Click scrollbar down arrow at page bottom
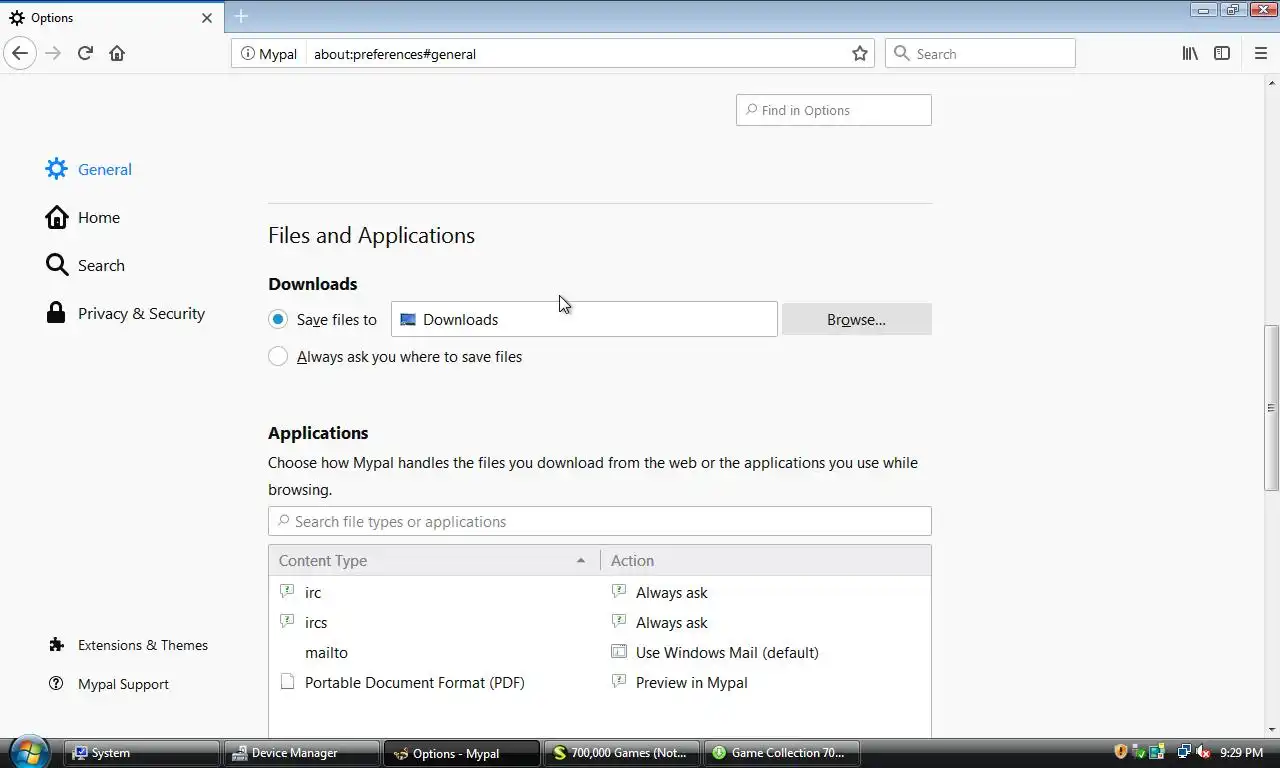1280x768 pixels. click(1272, 730)
